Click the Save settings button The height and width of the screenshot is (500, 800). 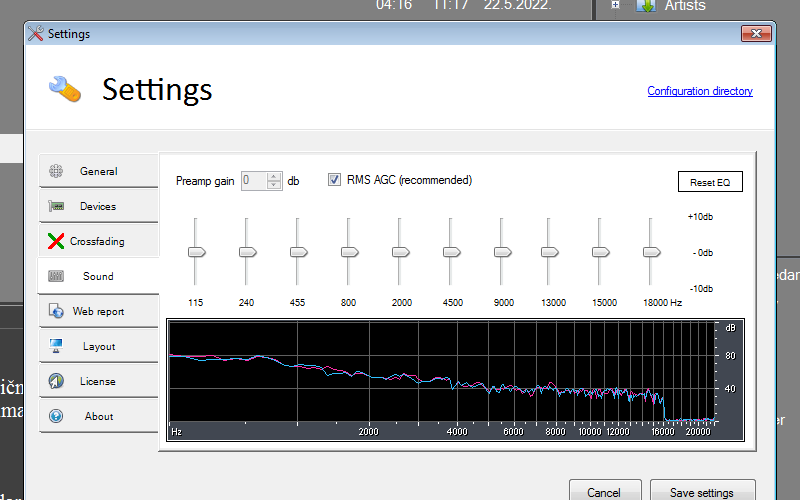tap(702, 491)
